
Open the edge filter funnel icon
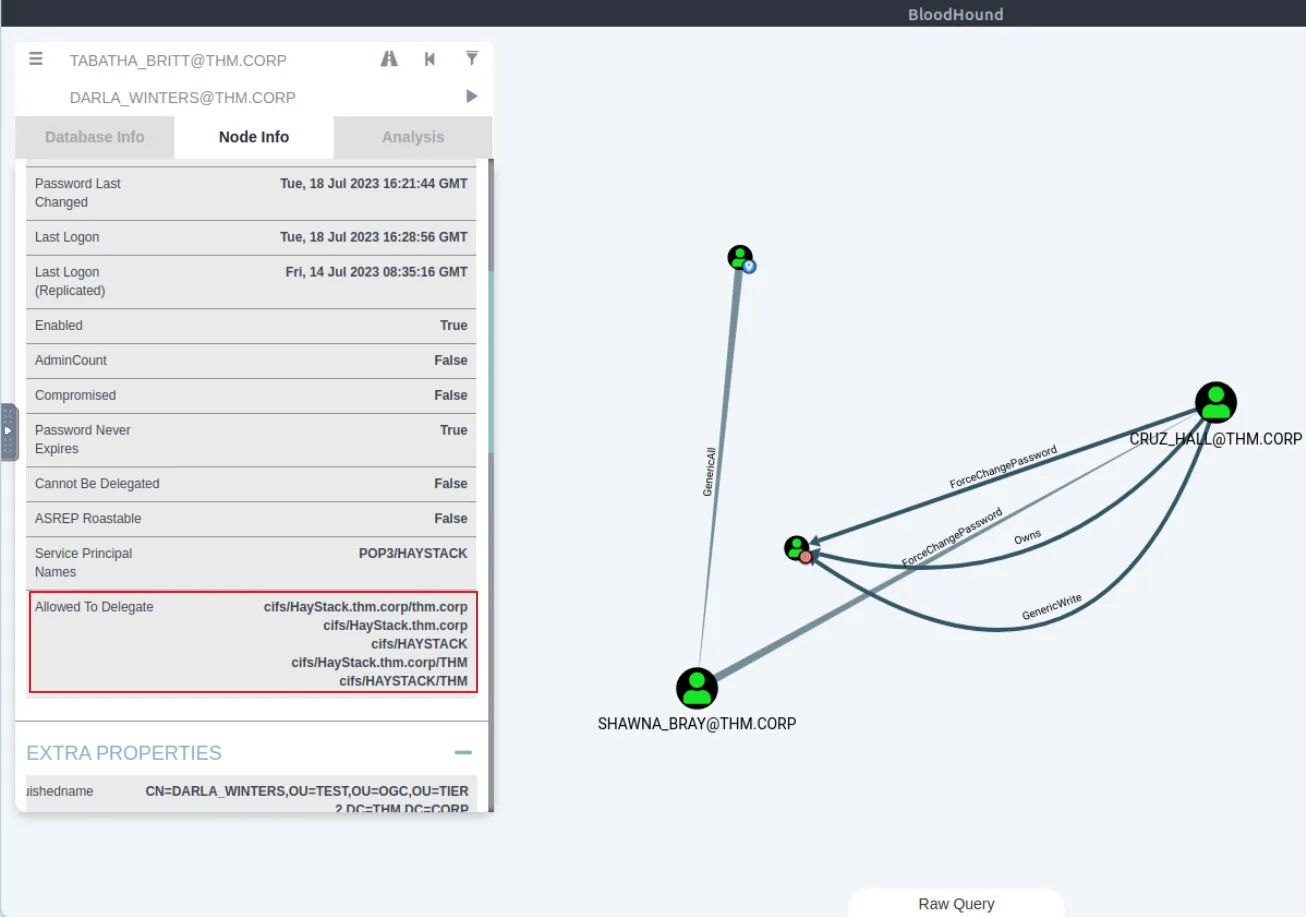click(x=471, y=59)
